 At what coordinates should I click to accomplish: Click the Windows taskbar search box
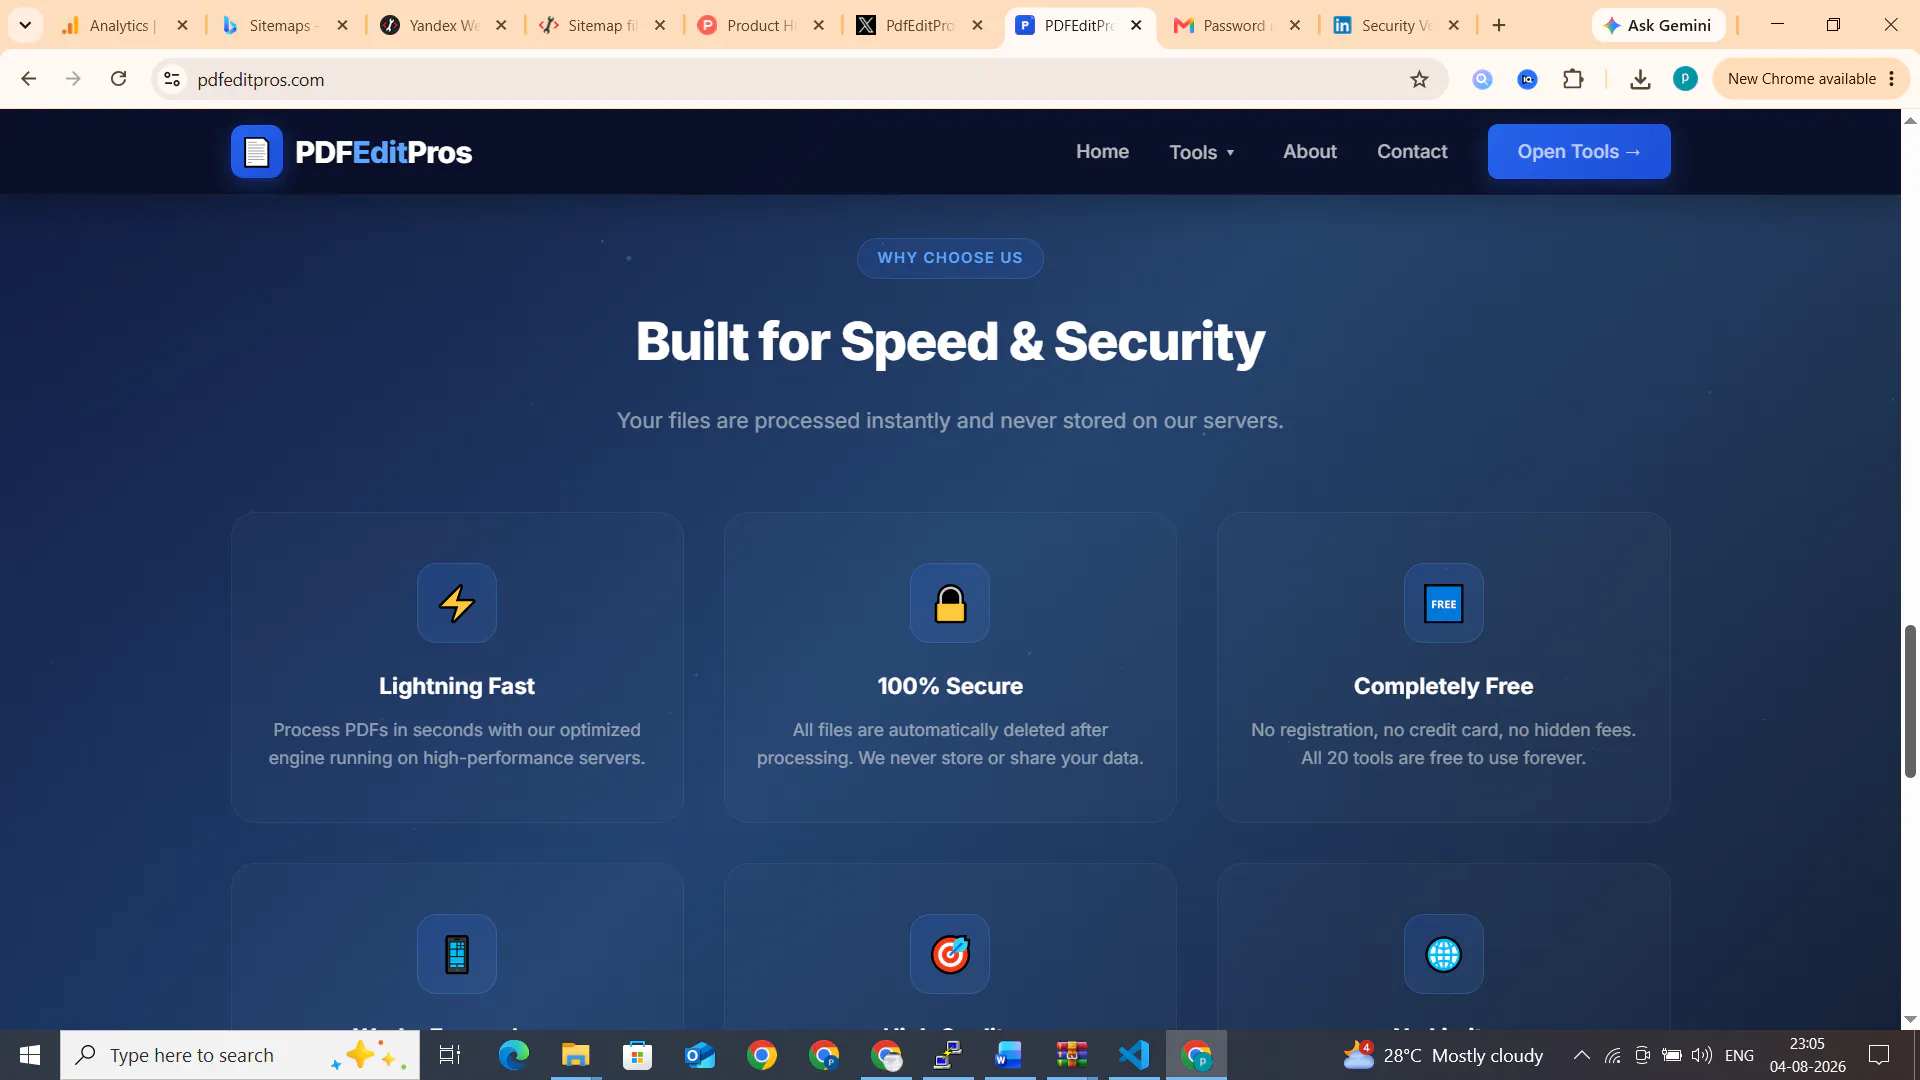click(x=240, y=1055)
